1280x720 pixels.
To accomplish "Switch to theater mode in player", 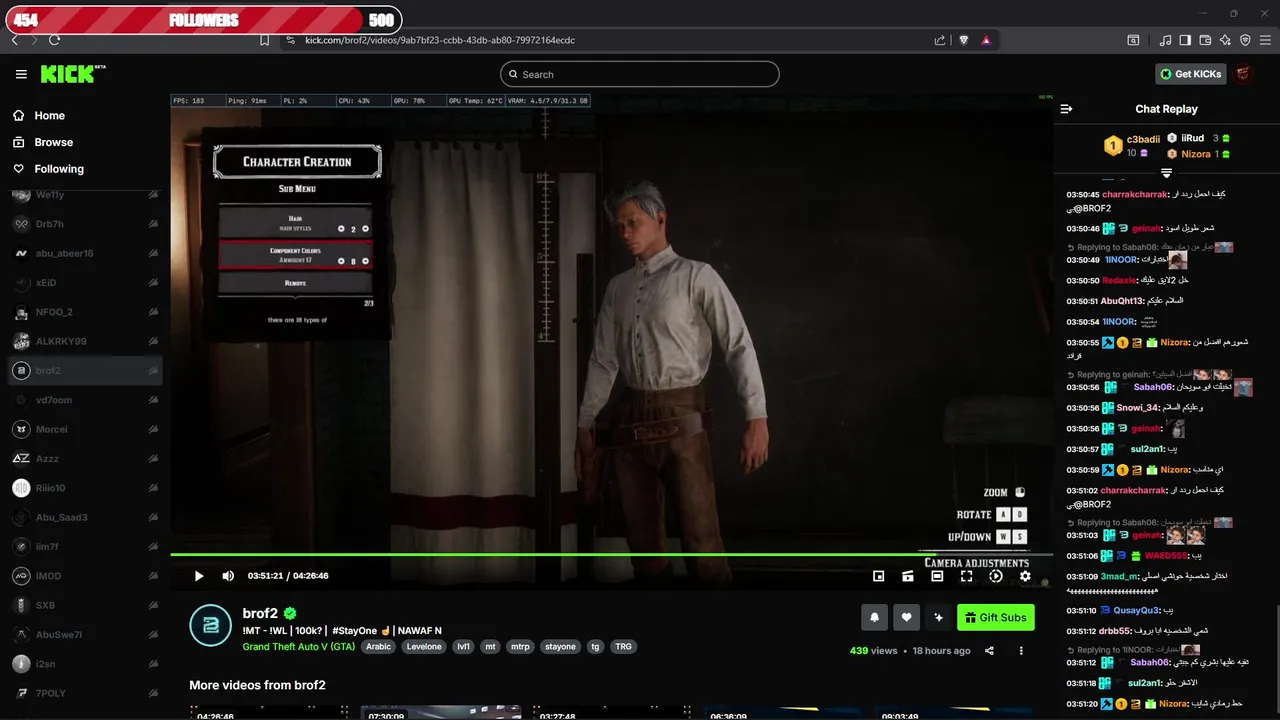I will (937, 576).
